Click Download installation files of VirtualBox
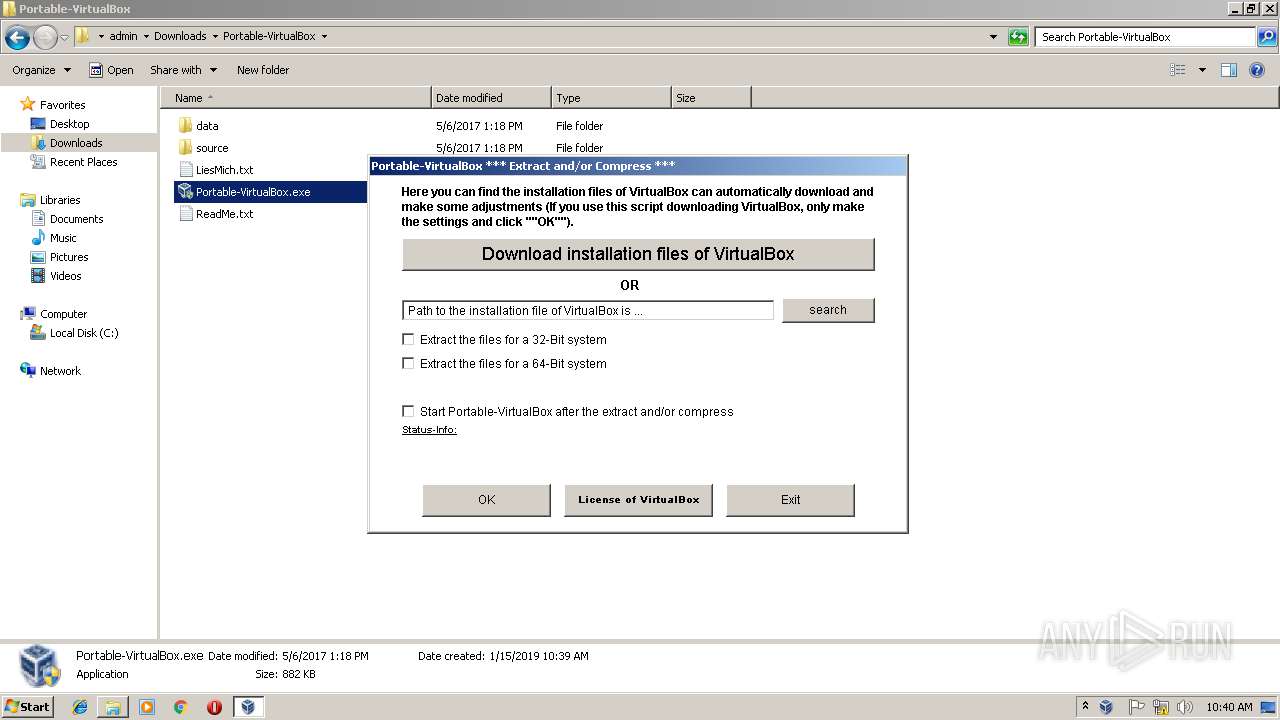The height and width of the screenshot is (720, 1280). pos(638,254)
